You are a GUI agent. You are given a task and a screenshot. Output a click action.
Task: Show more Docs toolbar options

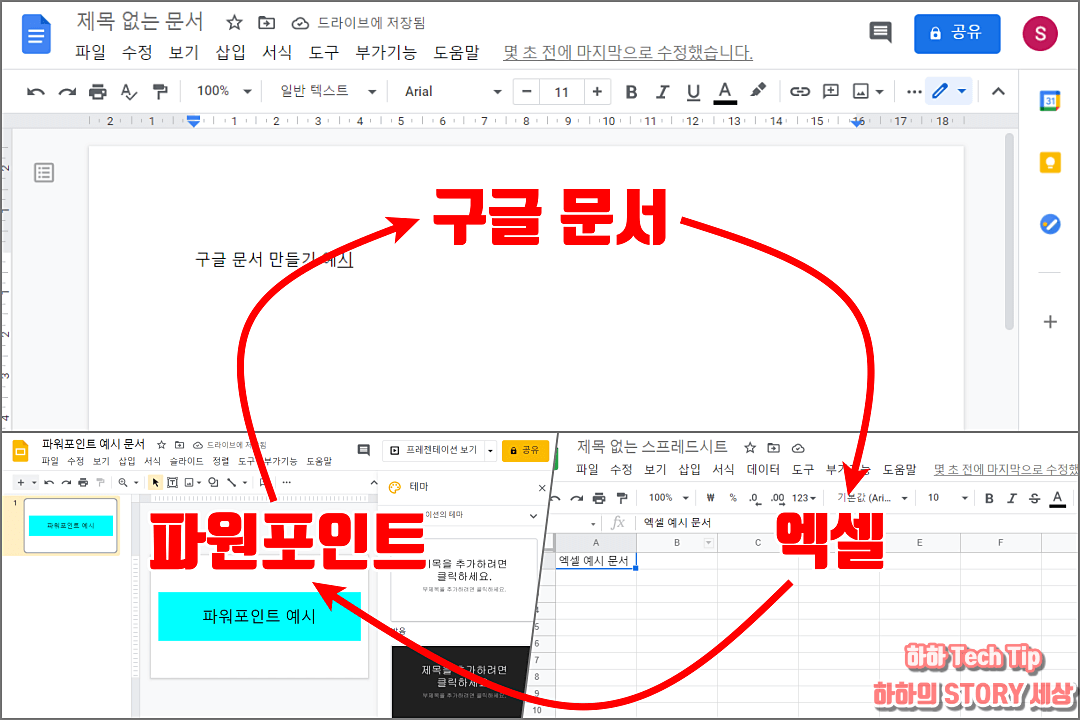tap(914, 92)
